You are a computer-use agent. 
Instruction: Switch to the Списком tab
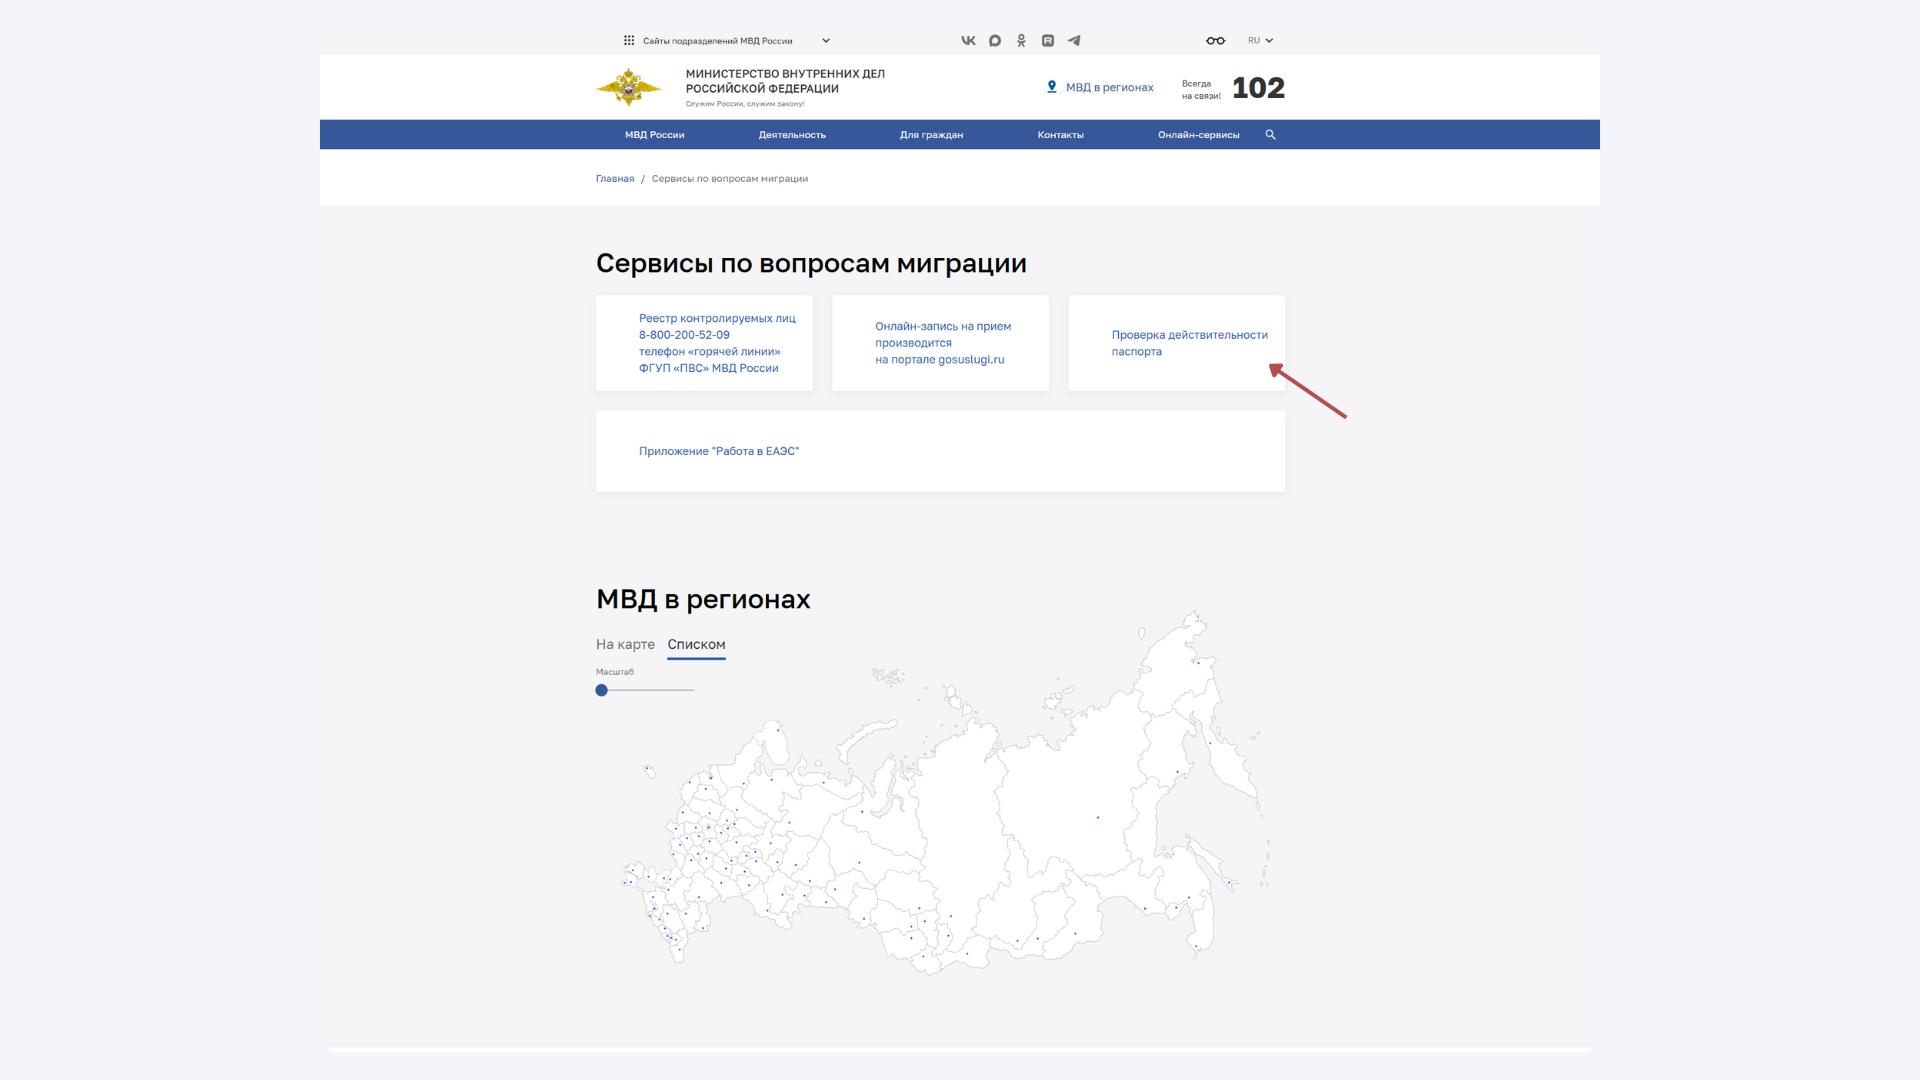[x=696, y=645]
